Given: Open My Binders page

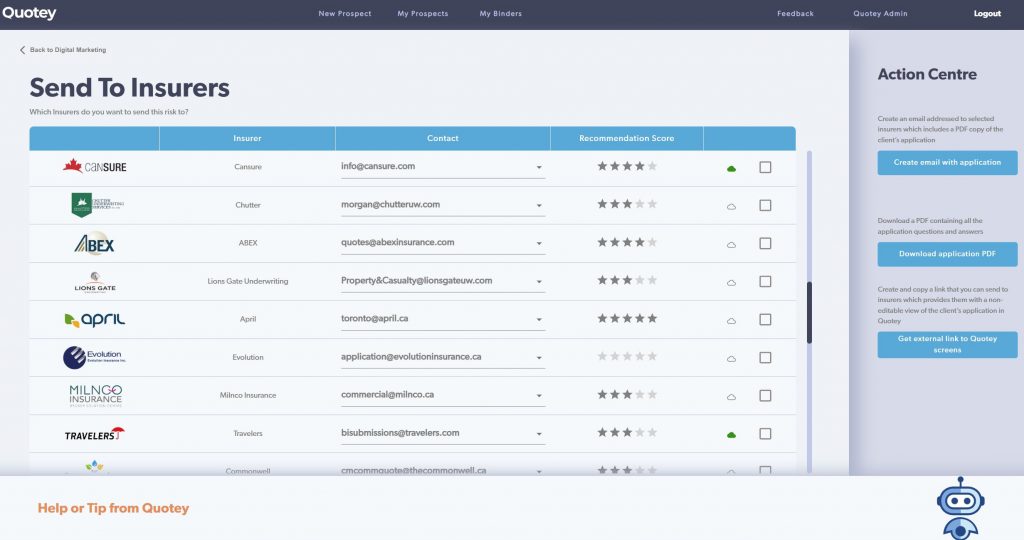Looking at the screenshot, I should (x=500, y=14).
